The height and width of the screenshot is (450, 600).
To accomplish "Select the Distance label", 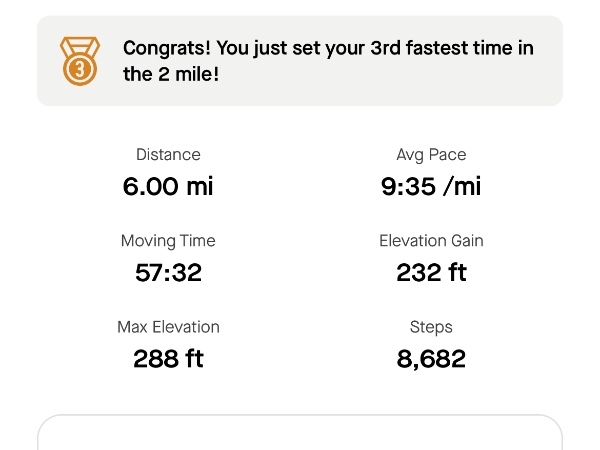I will (x=168, y=155).
